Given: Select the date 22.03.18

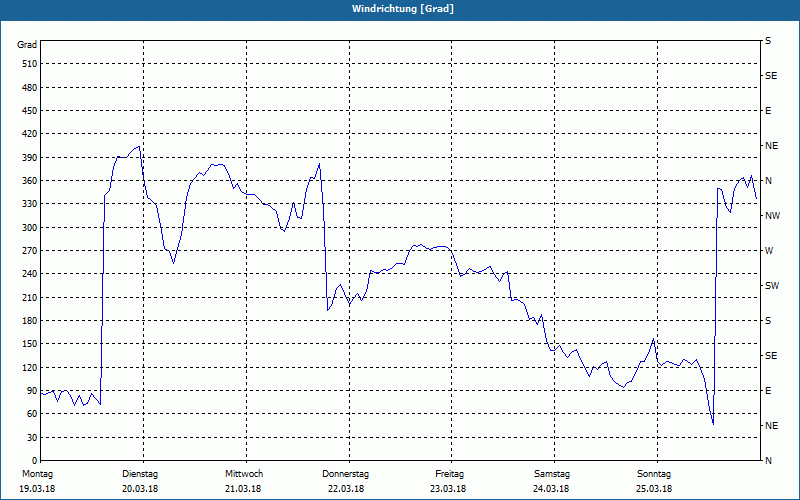Looking at the screenshot, I should pos(346,489).
